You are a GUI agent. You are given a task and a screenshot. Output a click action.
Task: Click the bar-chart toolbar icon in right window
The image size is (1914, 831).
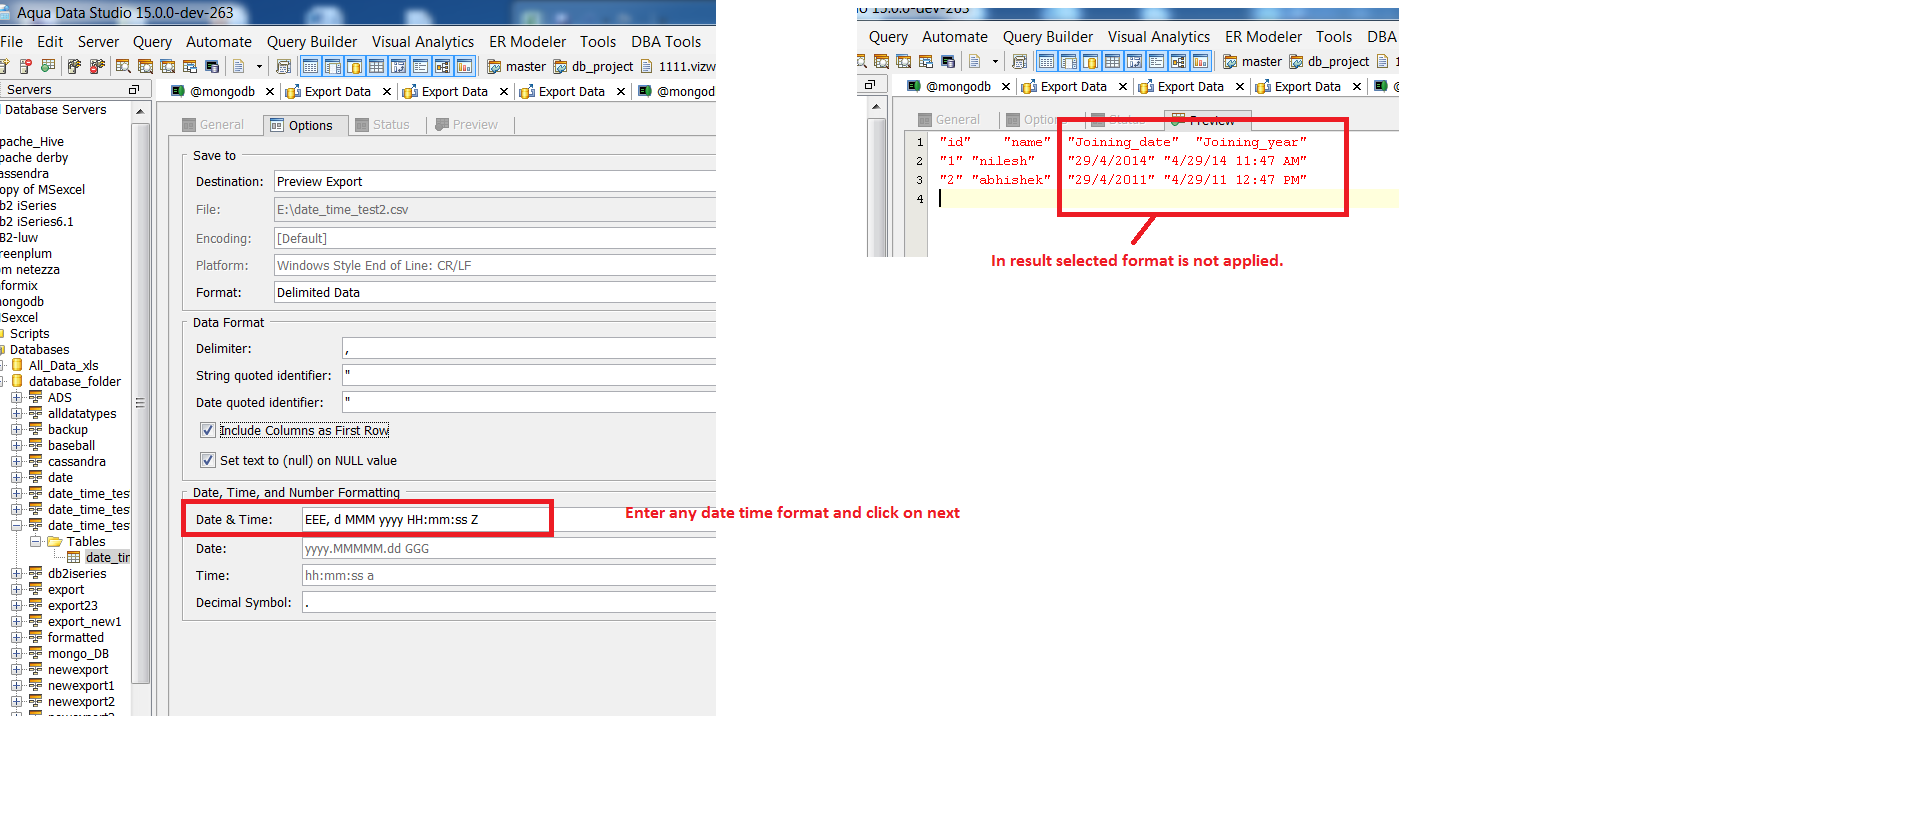pos(1201,61)
